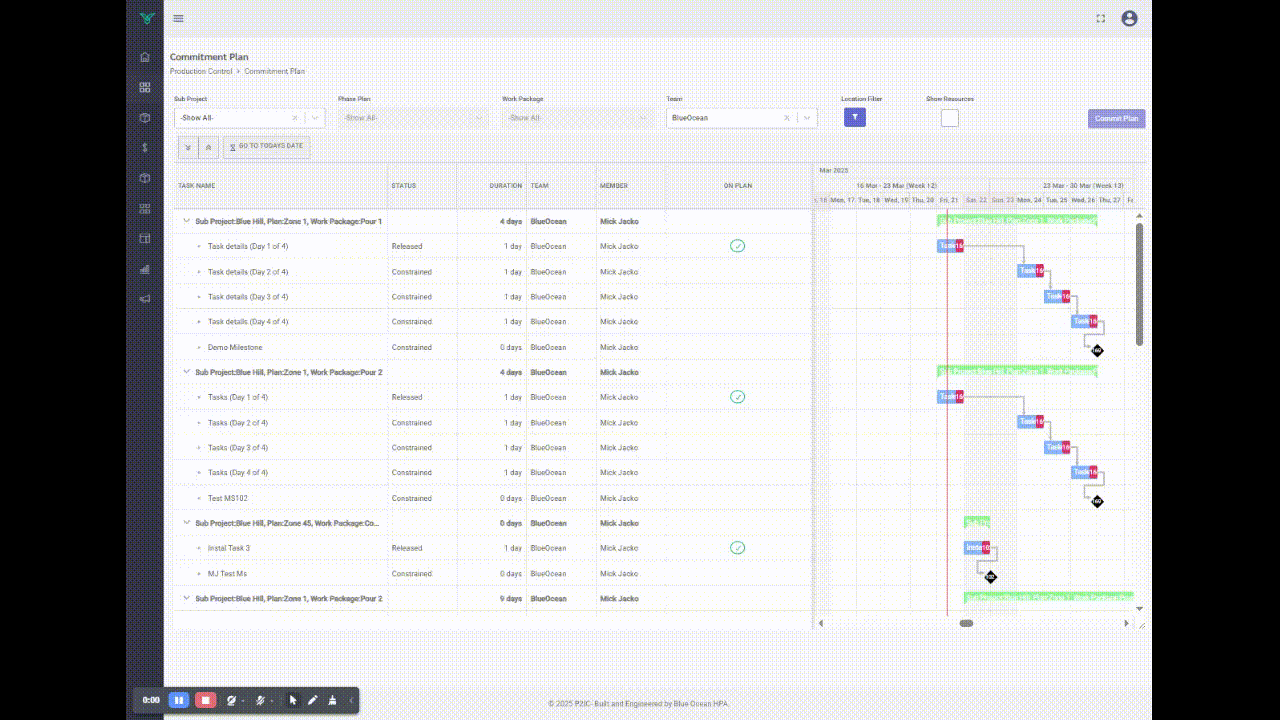
Task: Select the recorder pen drawing tool
Action: point(313,700)
